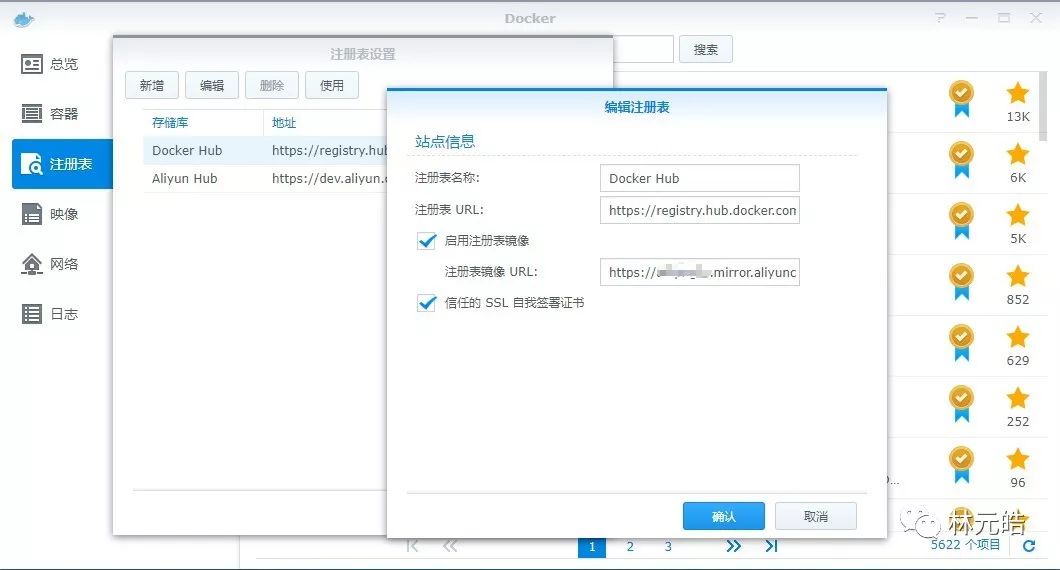The image size is (1060, 570).
Task: Click the star icon above 252
Action: click(1017, 398)
